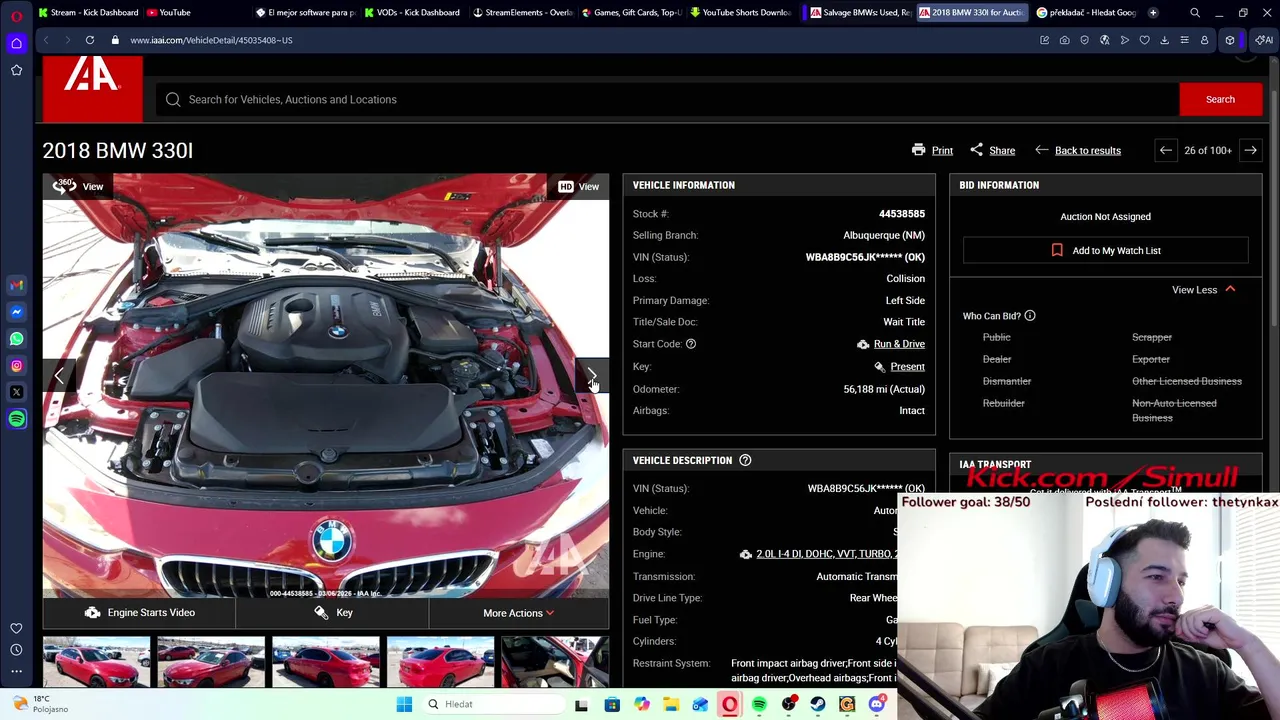
Task: Open the Key photo button
Action: click(x=332, y=613)
